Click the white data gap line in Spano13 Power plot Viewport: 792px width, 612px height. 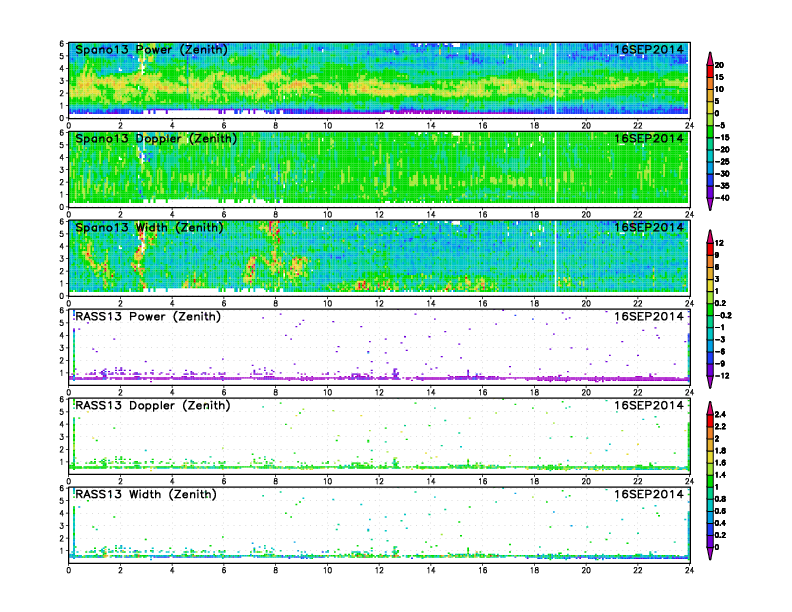tap(555, 79)
